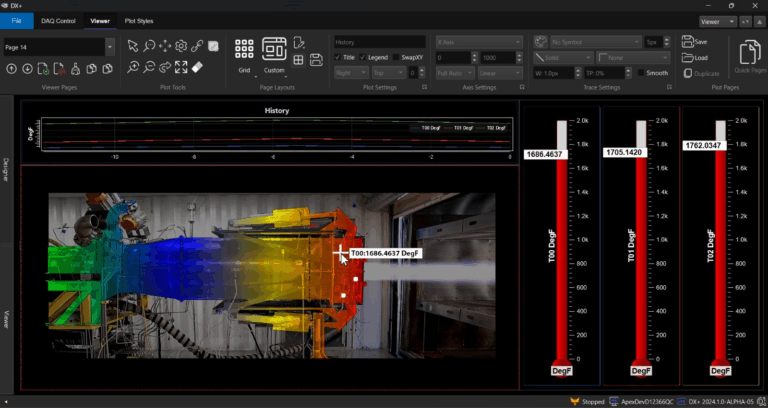Open the Viewer mode dropdown at top right
This screenshot has width=768, height=408.
tap(717, 20)
